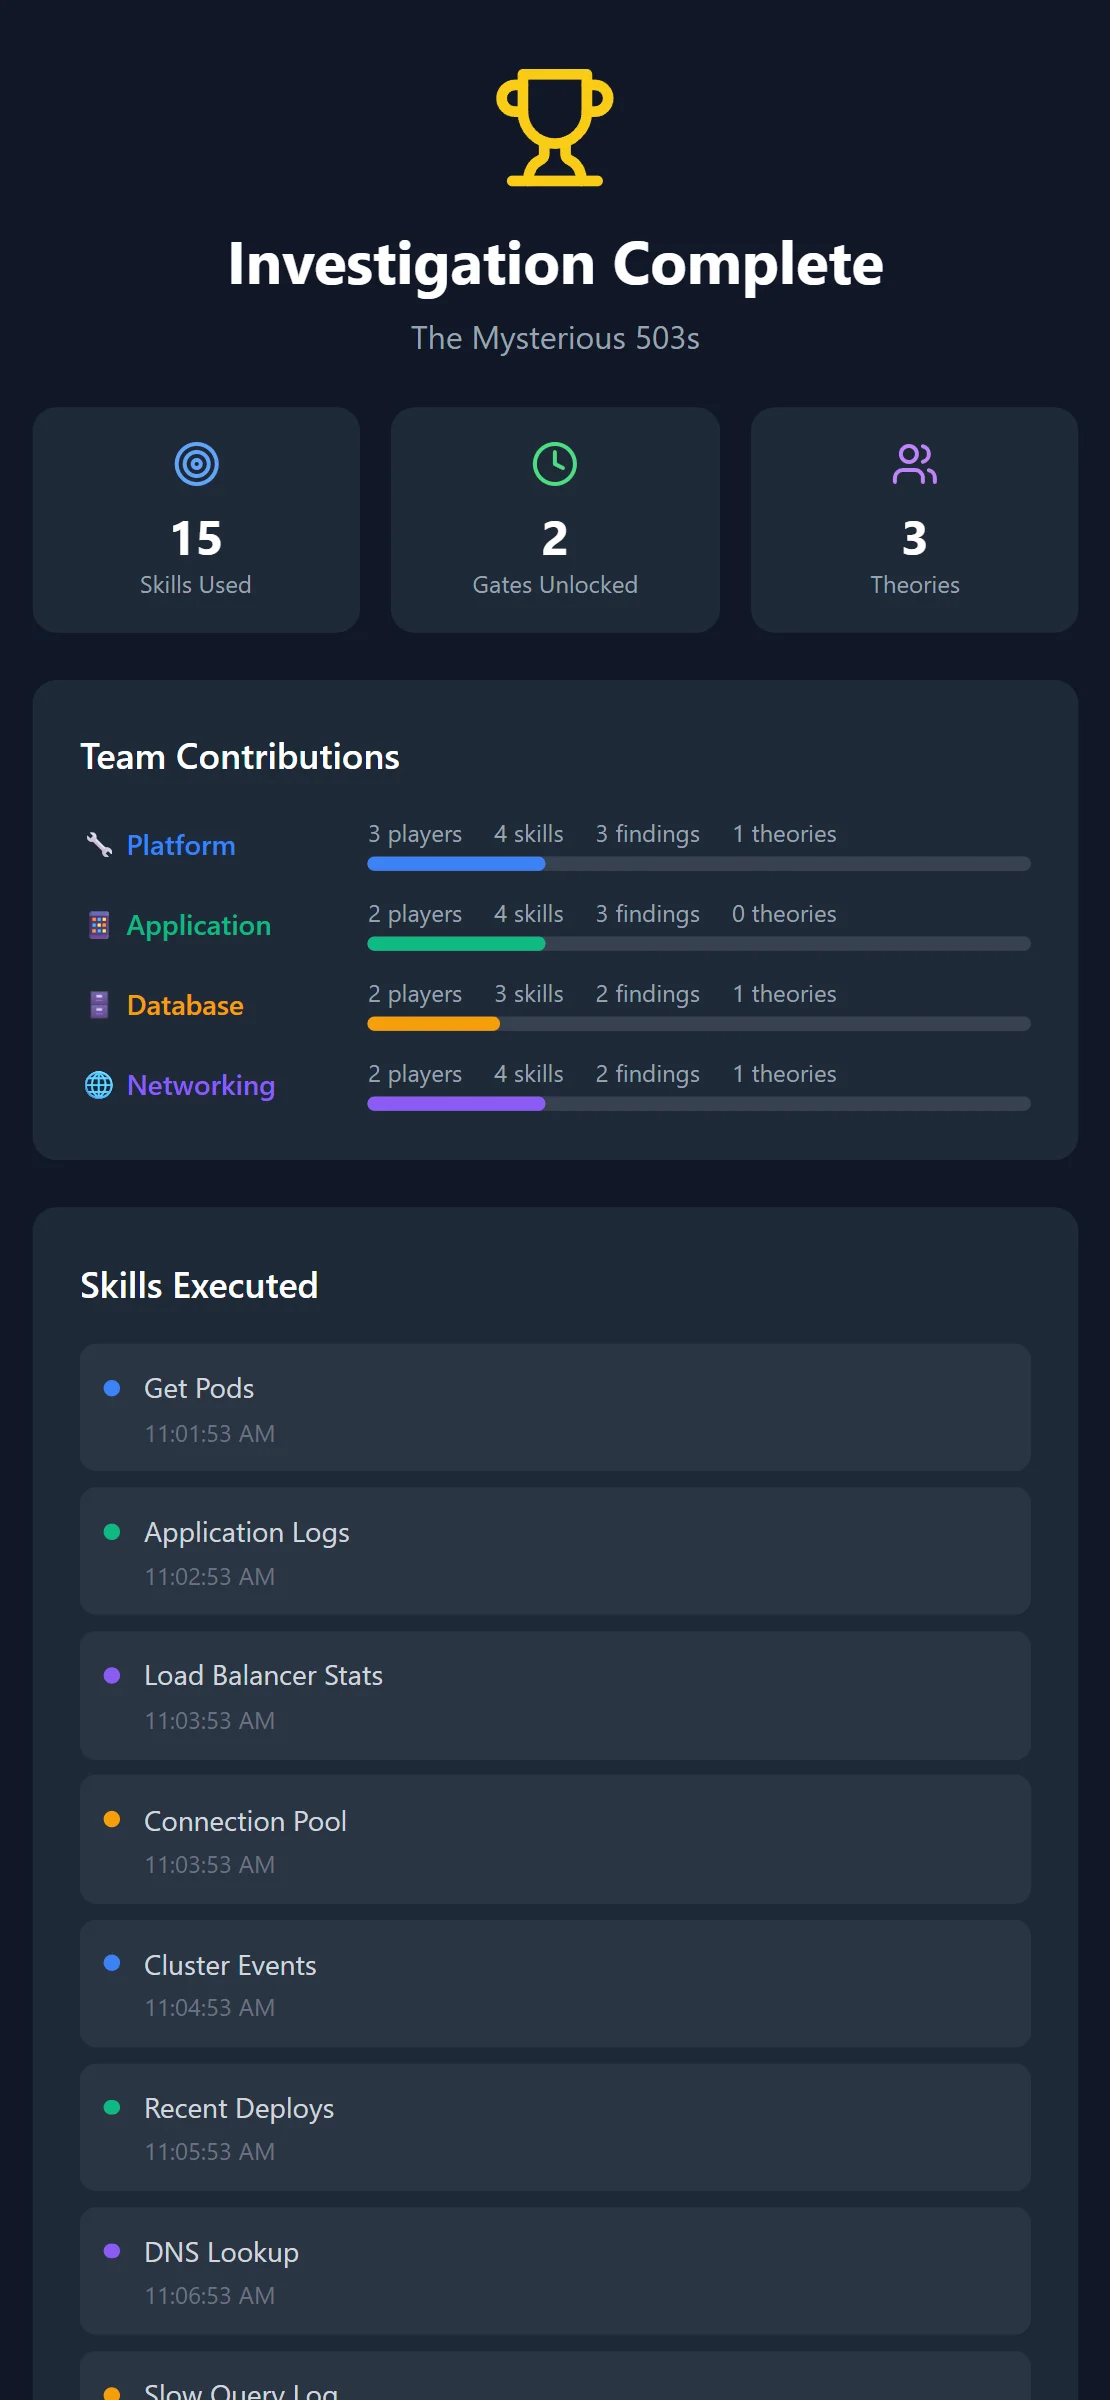
Task: Click the Theories stat card
Action: (914, 519)
